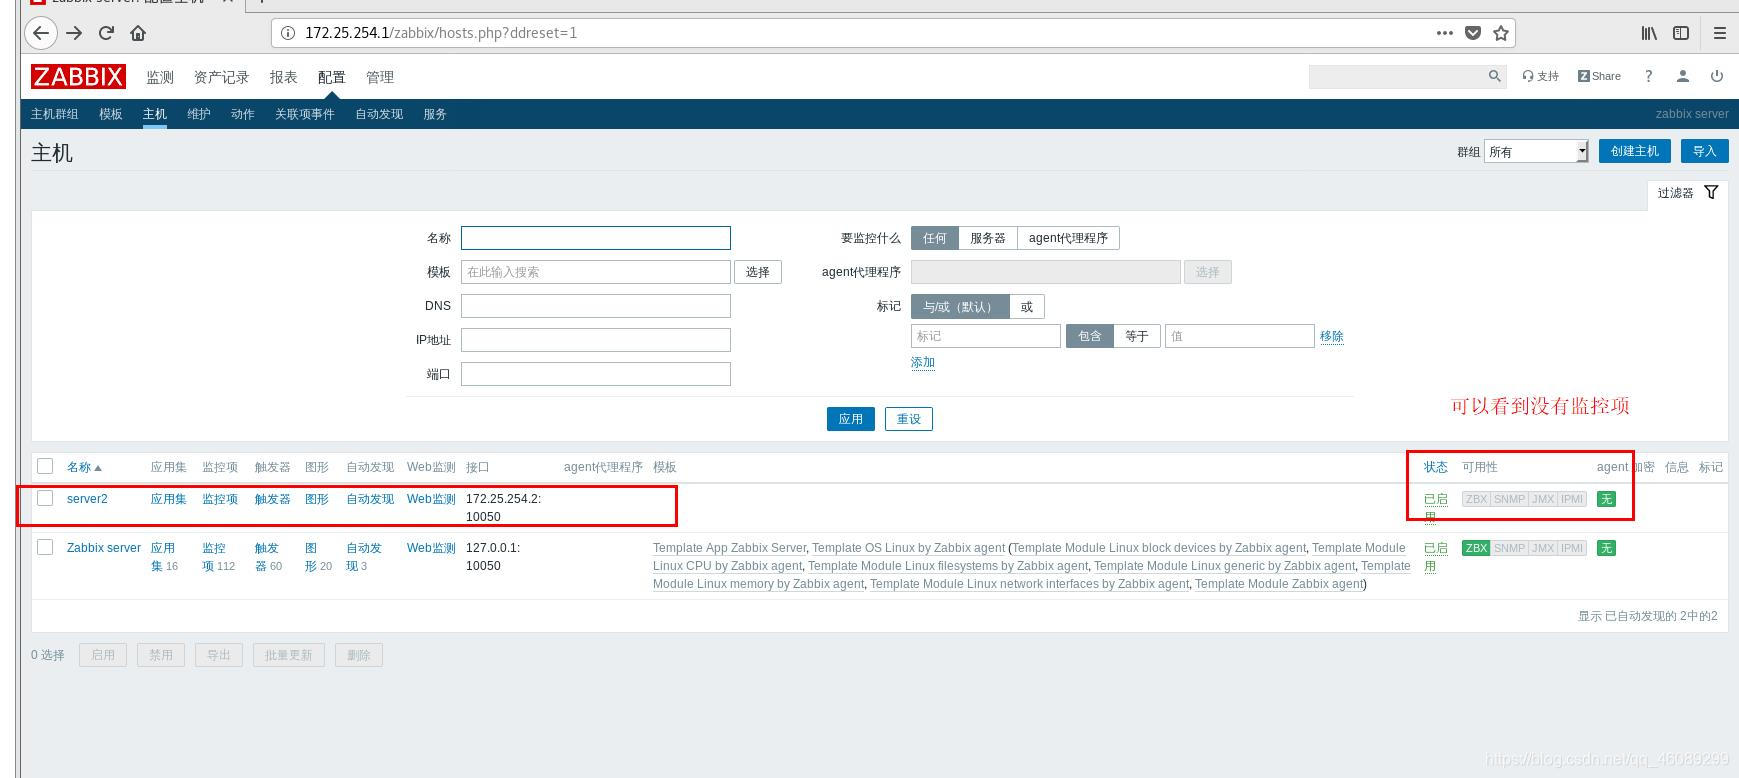The height and width of the screenshot is (778, 1739).
Task: Open the help question mark icon
Action: pyautogui.click(x=1648, y=76)
